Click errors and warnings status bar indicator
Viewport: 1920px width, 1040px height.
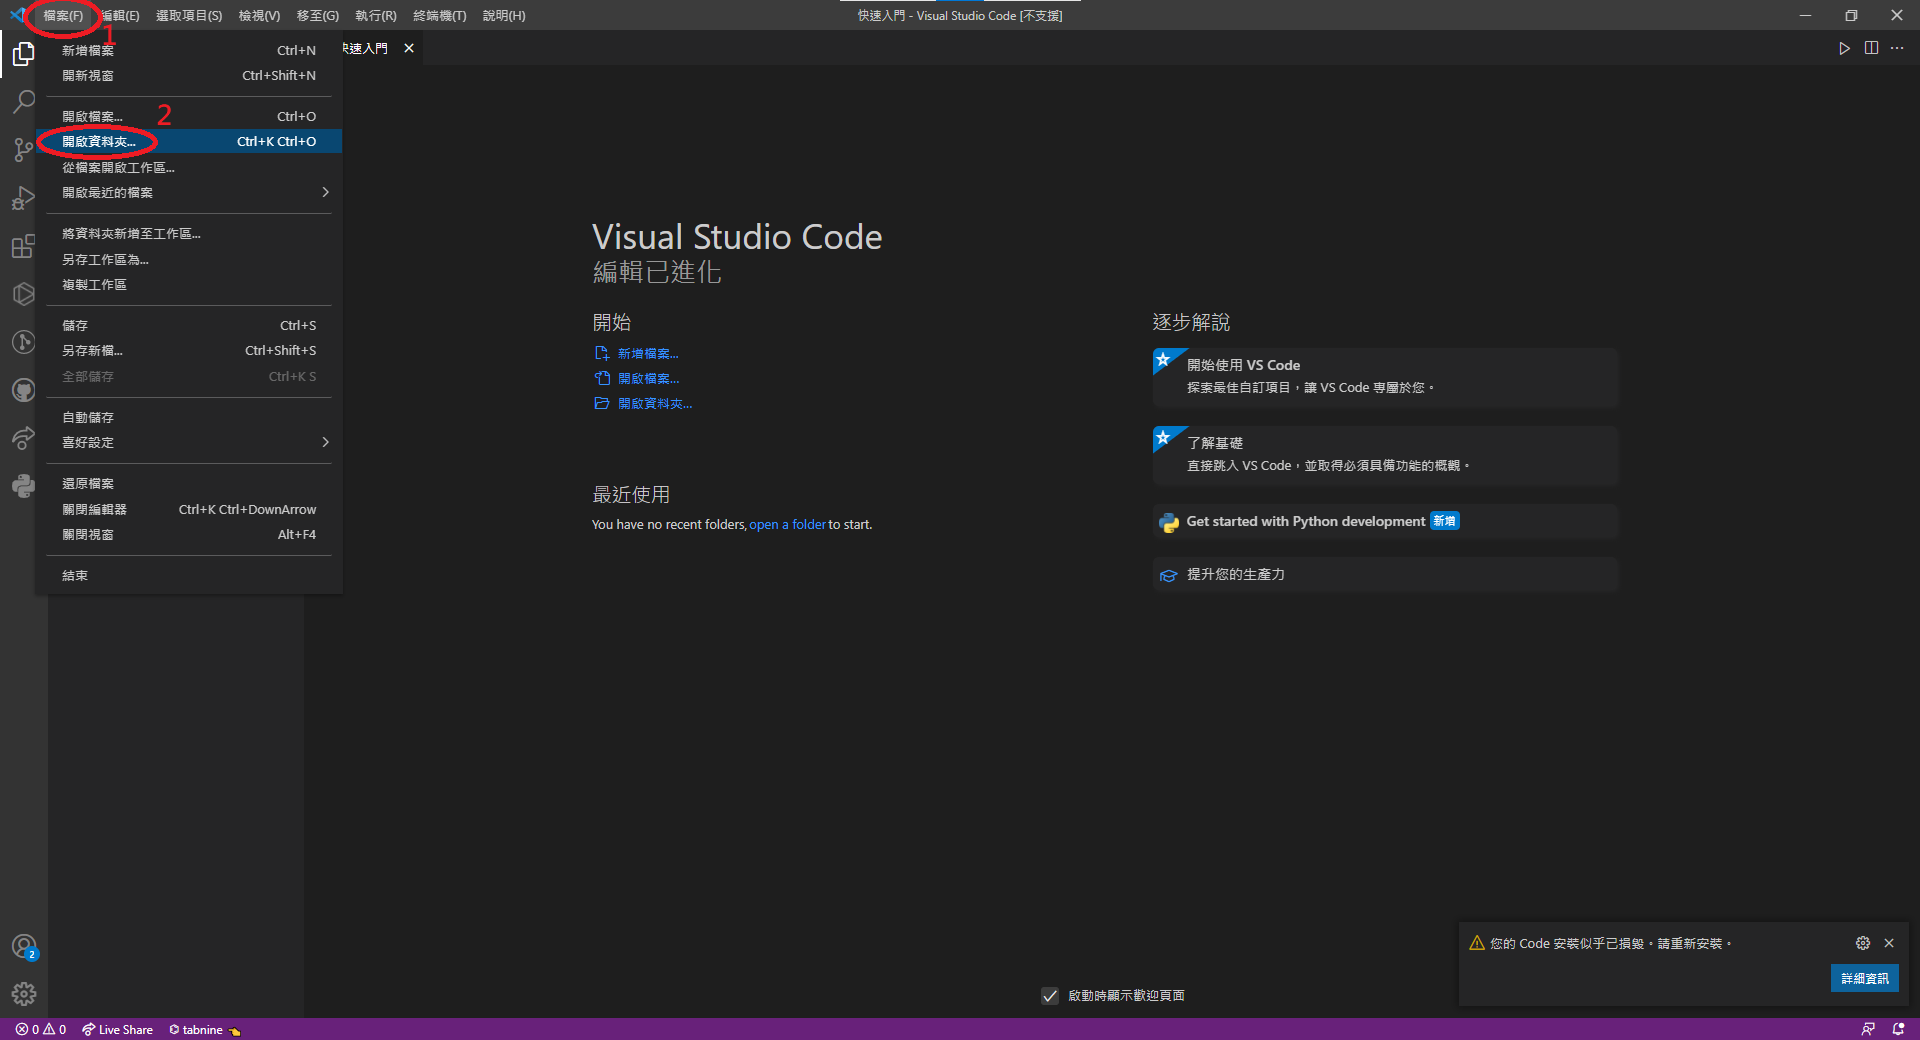[41, 1029]
